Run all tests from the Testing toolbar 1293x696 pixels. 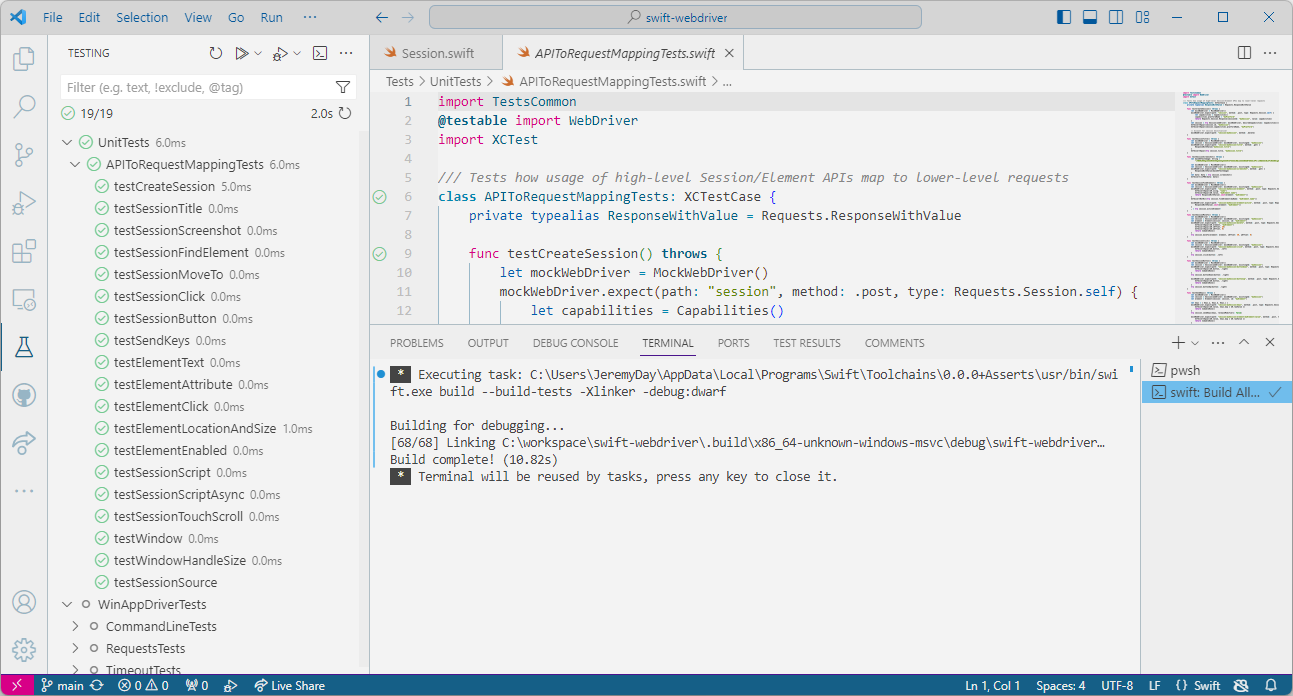click(243, 53)
